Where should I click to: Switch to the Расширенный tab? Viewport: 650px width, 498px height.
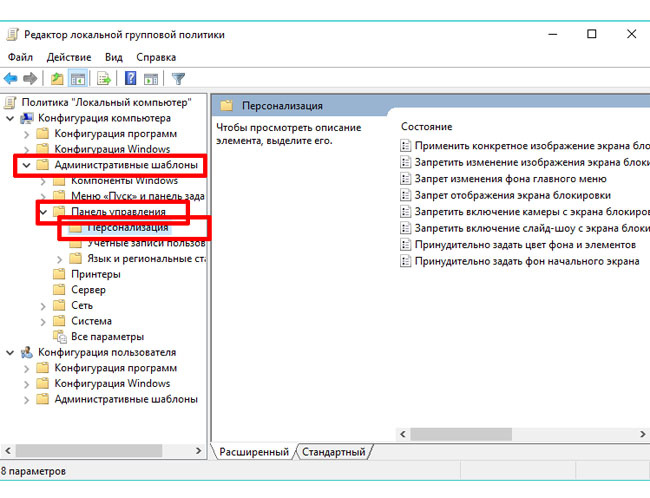(x=254, y=452)
